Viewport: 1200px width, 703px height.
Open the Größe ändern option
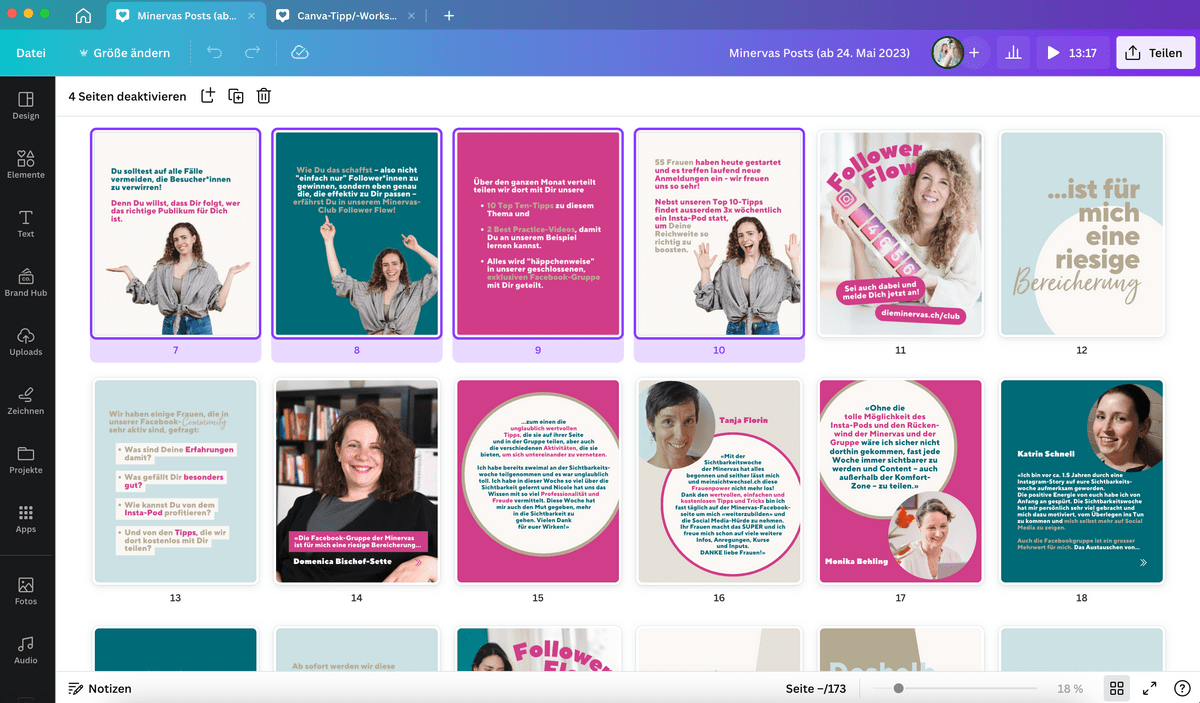point(124,53)
